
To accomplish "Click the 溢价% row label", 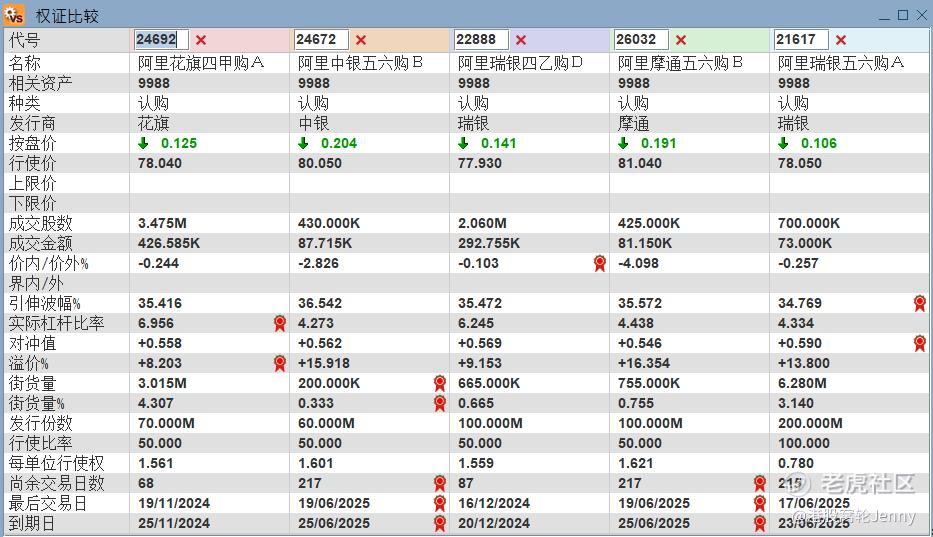I will tap(29, 363).
